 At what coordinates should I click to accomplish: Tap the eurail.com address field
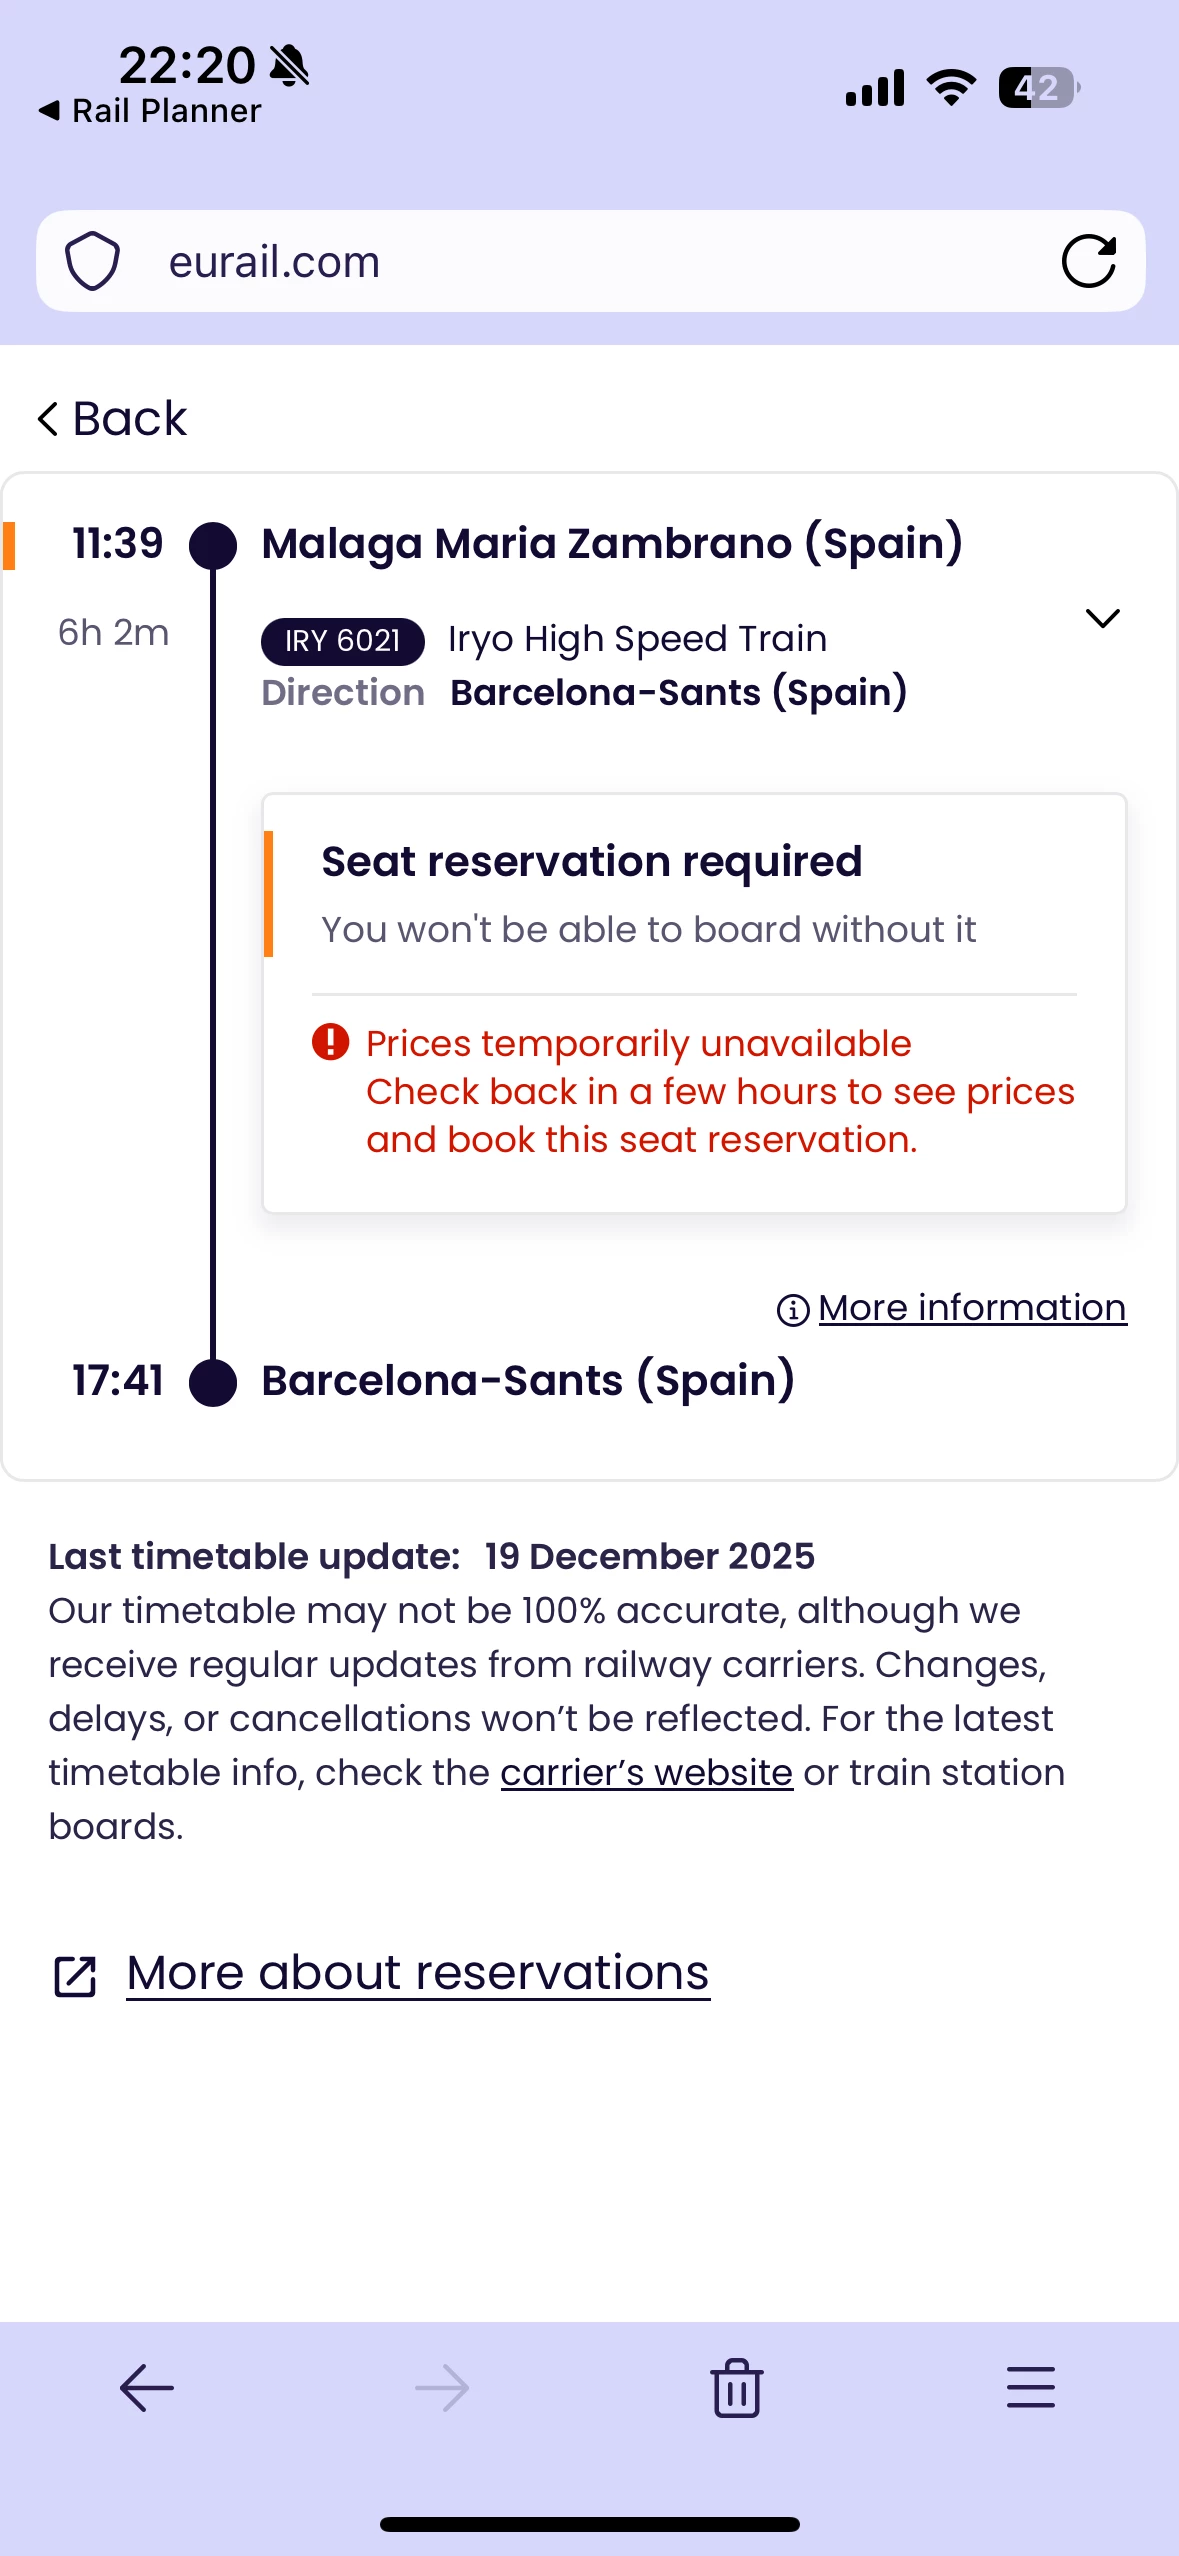pyautogui.click(x=560, y=262)
